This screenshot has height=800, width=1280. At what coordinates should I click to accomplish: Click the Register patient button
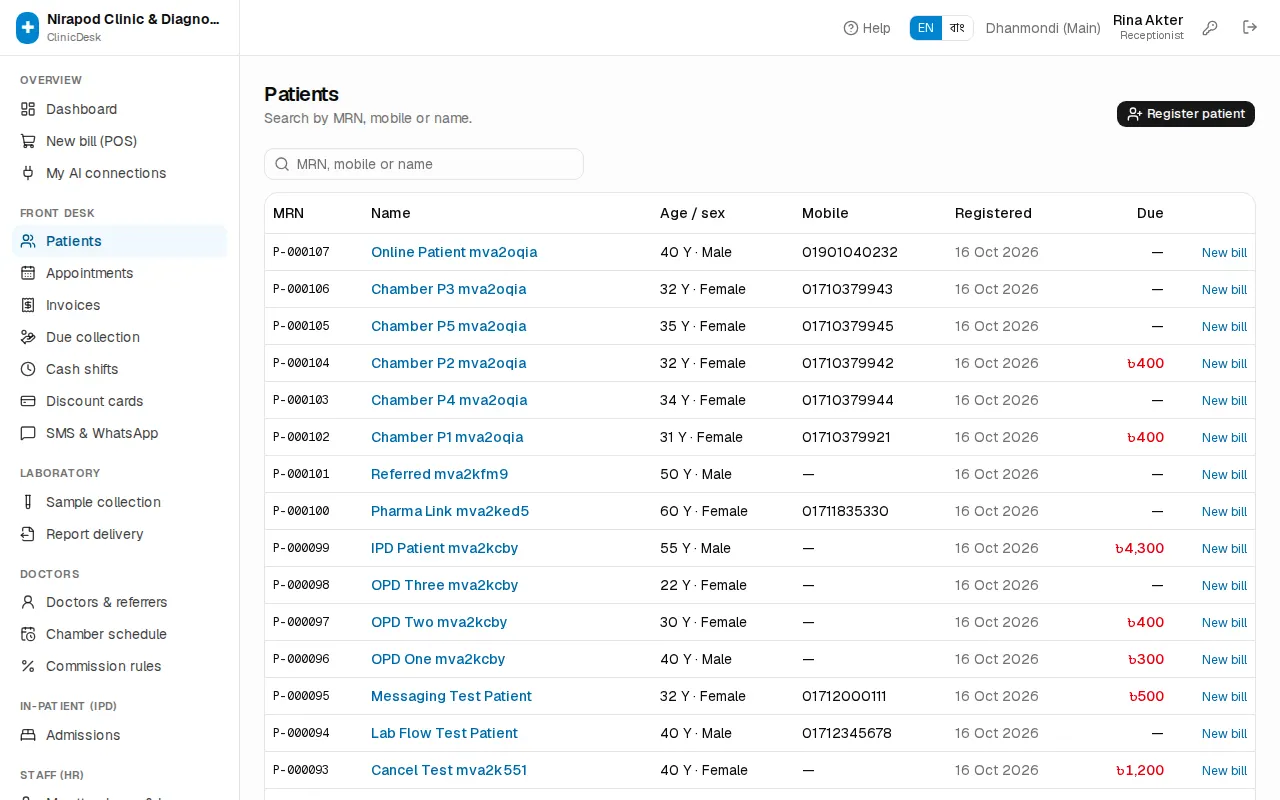click(1186, 114)
